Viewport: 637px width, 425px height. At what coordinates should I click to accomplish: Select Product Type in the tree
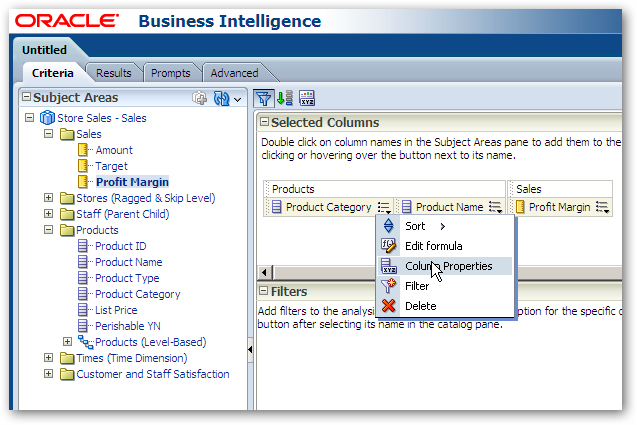[x=127, y=278]
